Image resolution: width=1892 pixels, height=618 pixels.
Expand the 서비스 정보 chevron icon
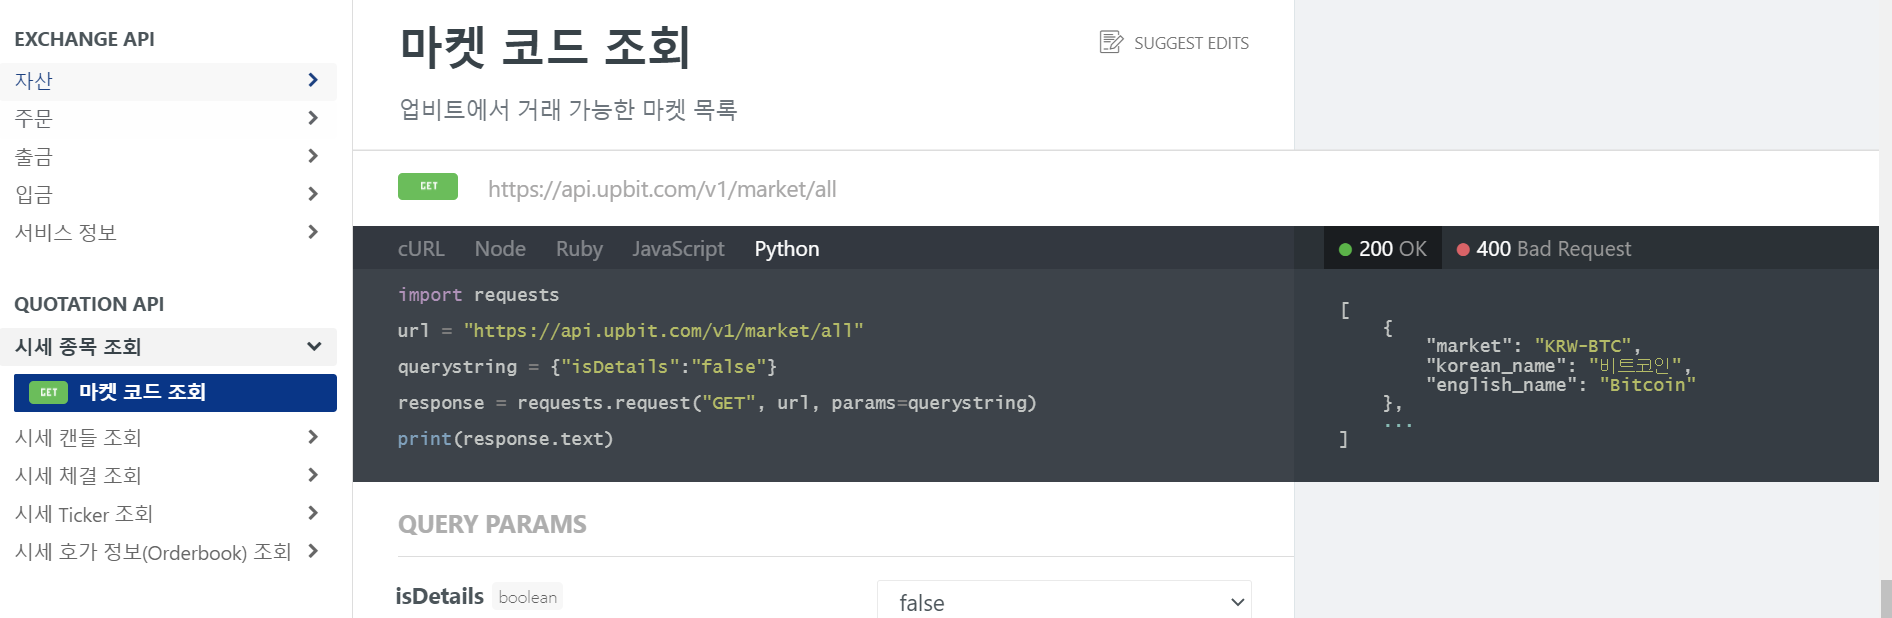click(x=313, y=232)
